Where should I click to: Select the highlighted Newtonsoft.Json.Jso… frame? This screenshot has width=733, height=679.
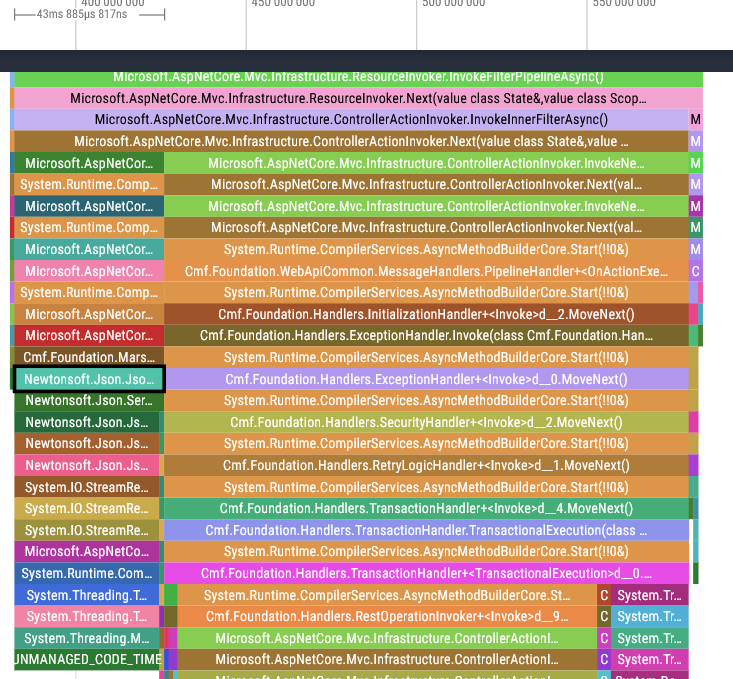point(89,379)
